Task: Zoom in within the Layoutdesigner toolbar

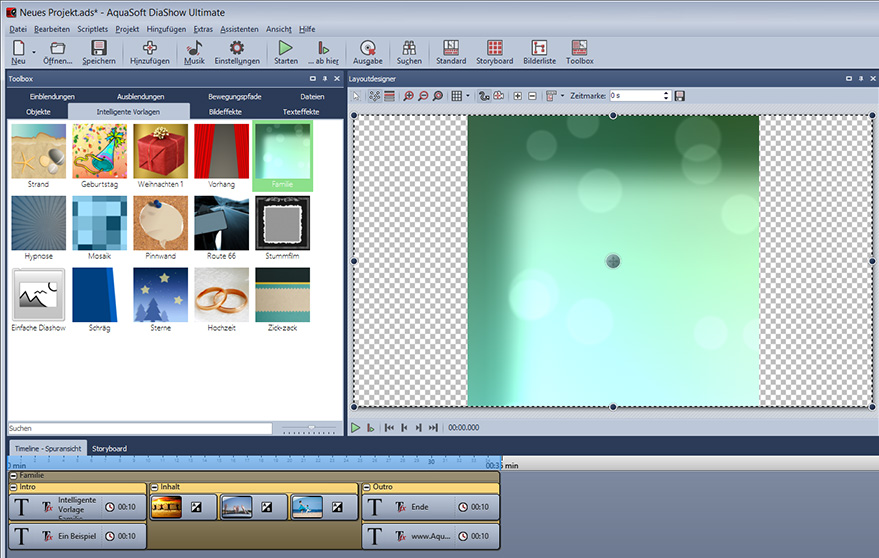Action: (408, 96)
